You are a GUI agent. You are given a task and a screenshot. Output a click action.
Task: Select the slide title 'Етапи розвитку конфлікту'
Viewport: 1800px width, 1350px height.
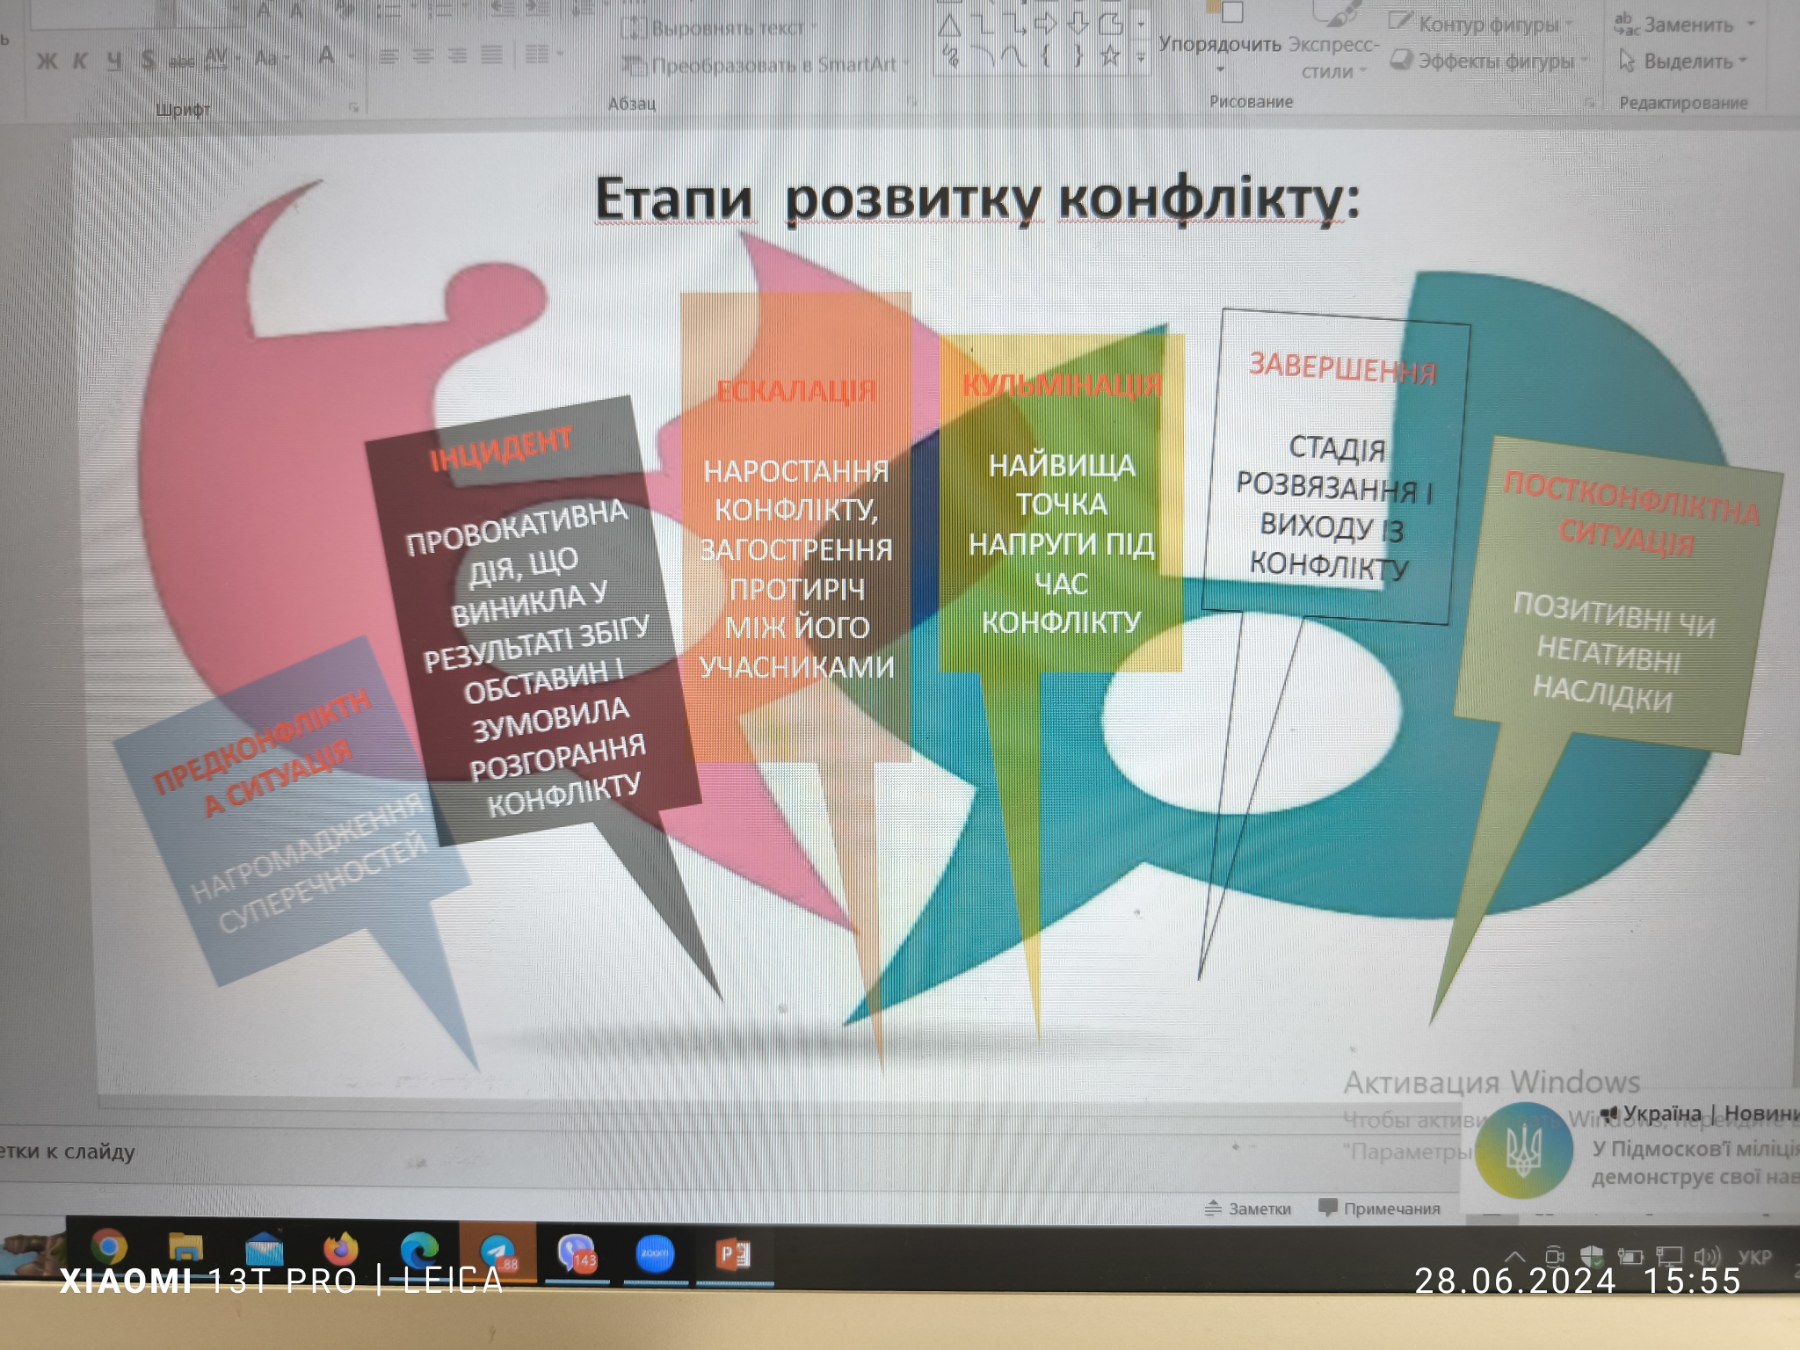[x=976, y=198]
